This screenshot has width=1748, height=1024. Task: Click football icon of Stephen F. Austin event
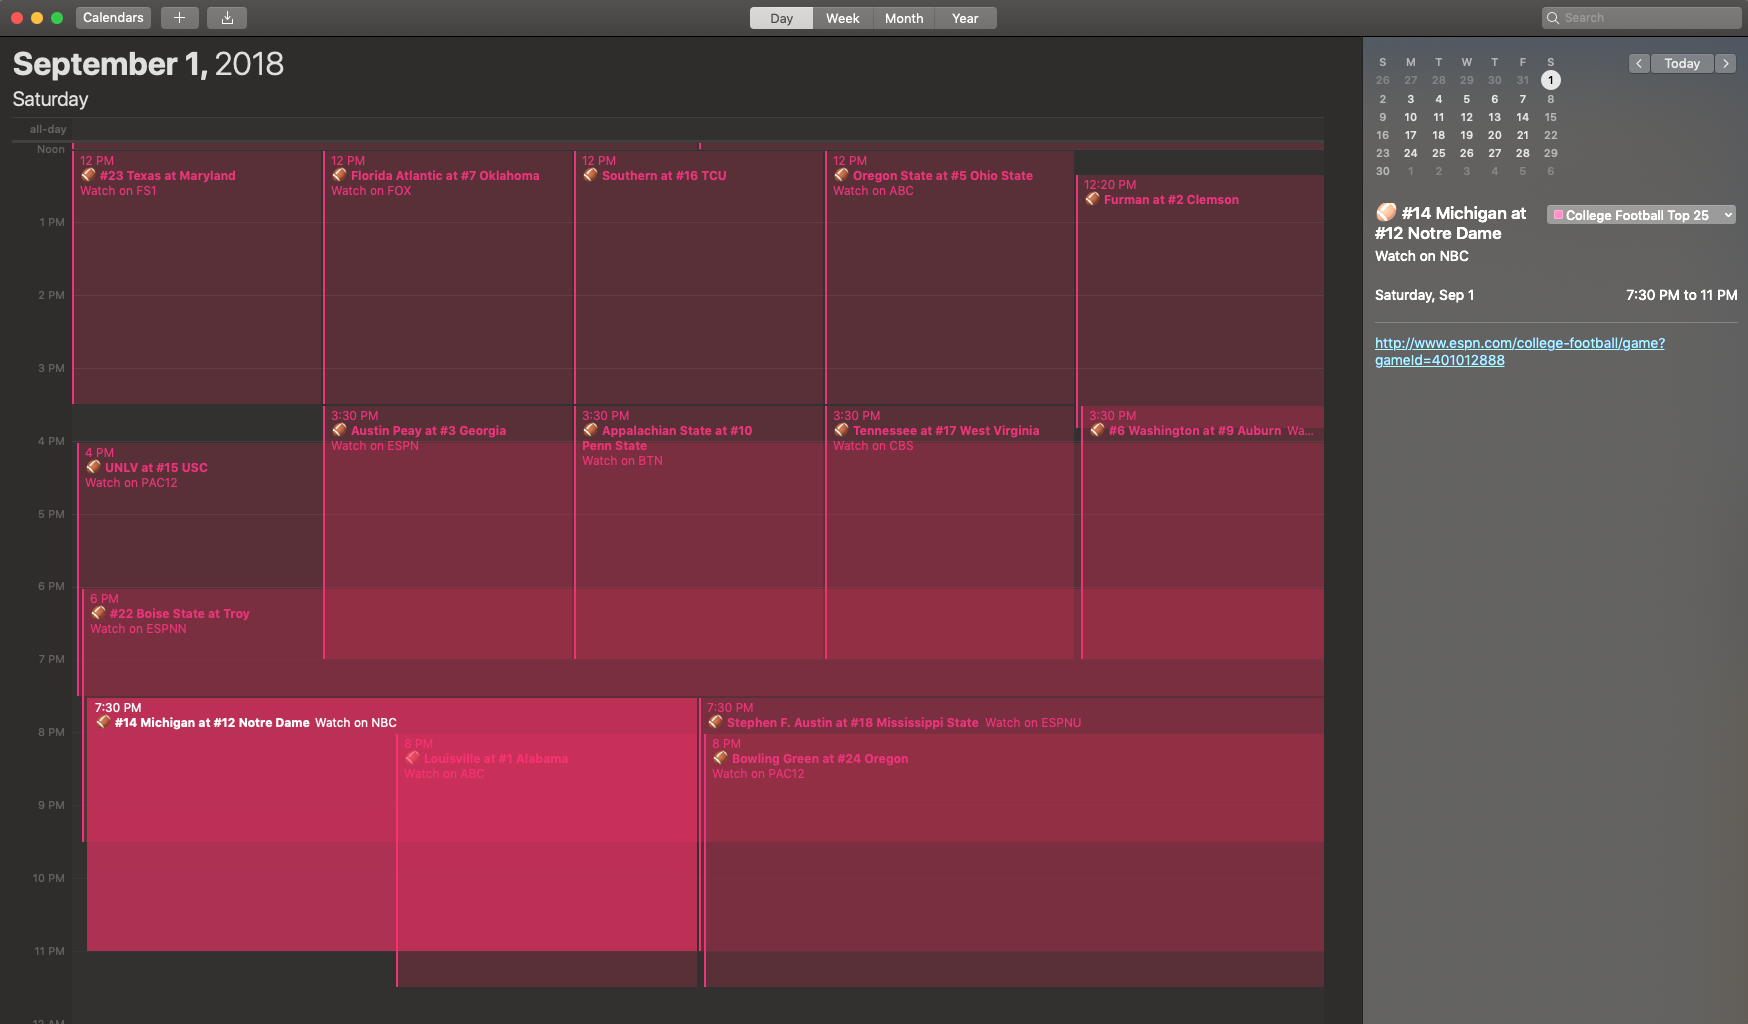coord(716,722)
